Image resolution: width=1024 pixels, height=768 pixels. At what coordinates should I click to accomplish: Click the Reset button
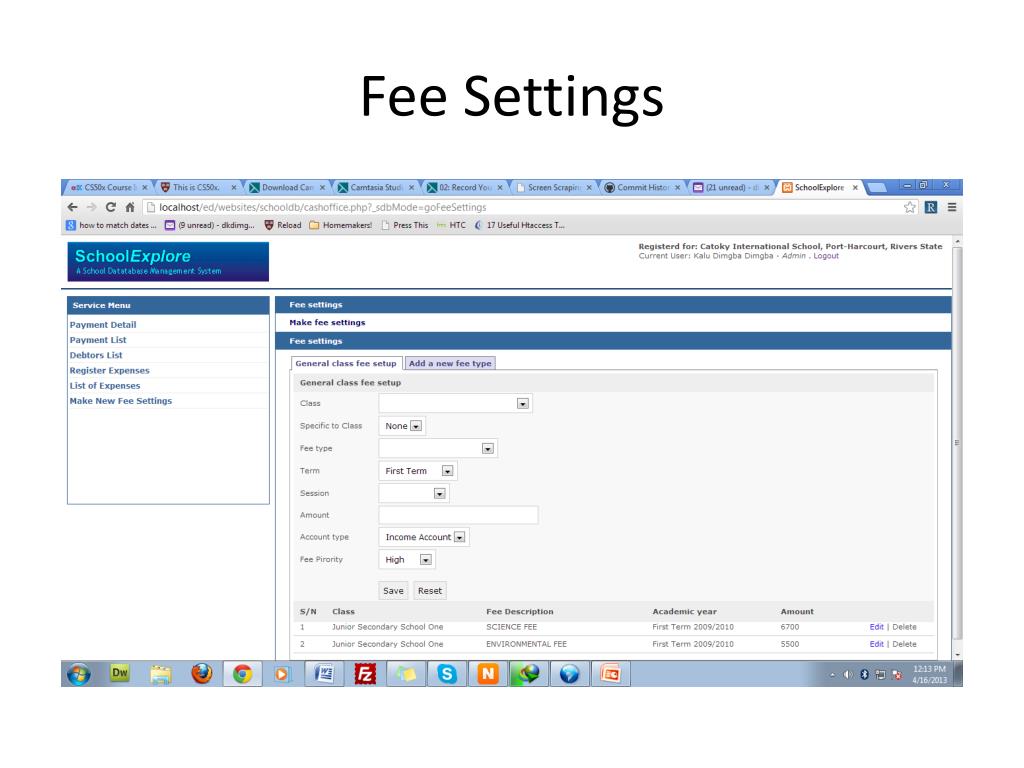coord(430,590)
